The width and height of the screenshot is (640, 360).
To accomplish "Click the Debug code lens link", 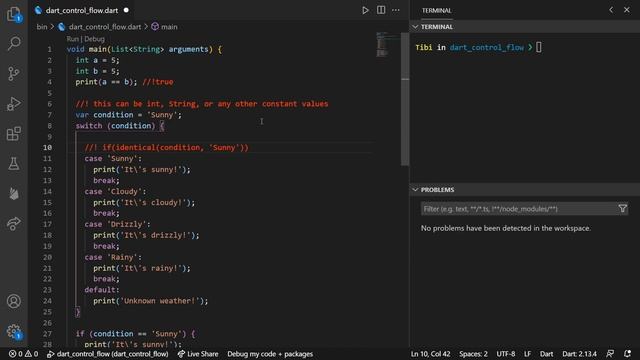I will point(94,39).
